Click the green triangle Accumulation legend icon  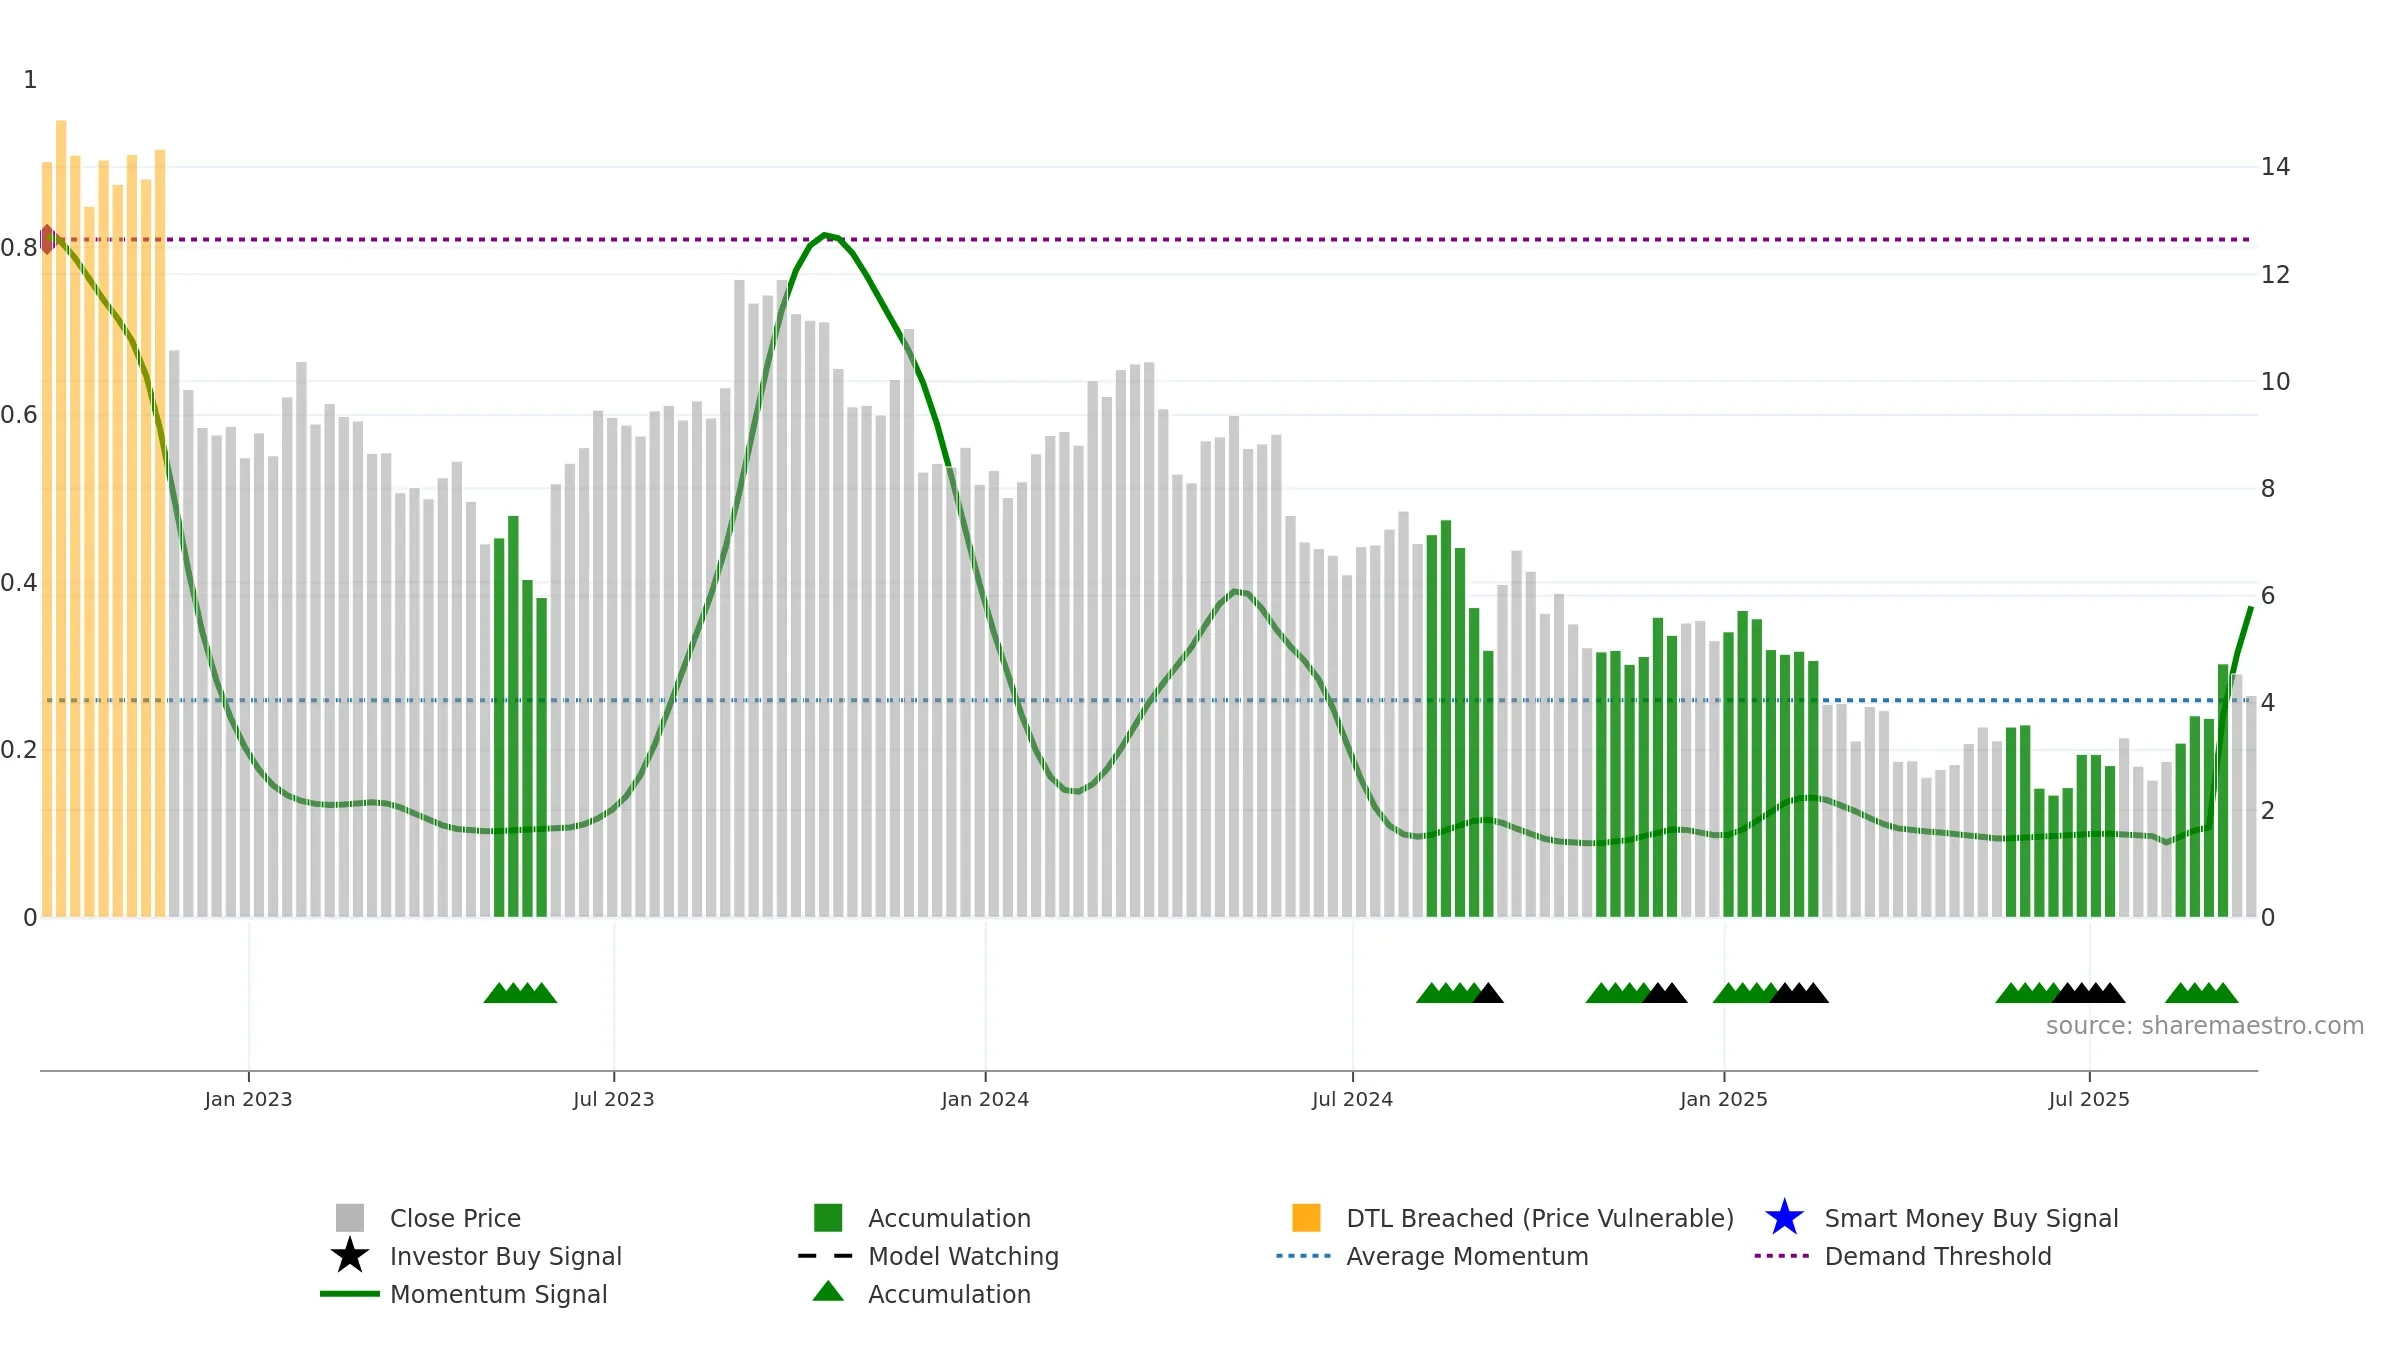(828, 1292)
